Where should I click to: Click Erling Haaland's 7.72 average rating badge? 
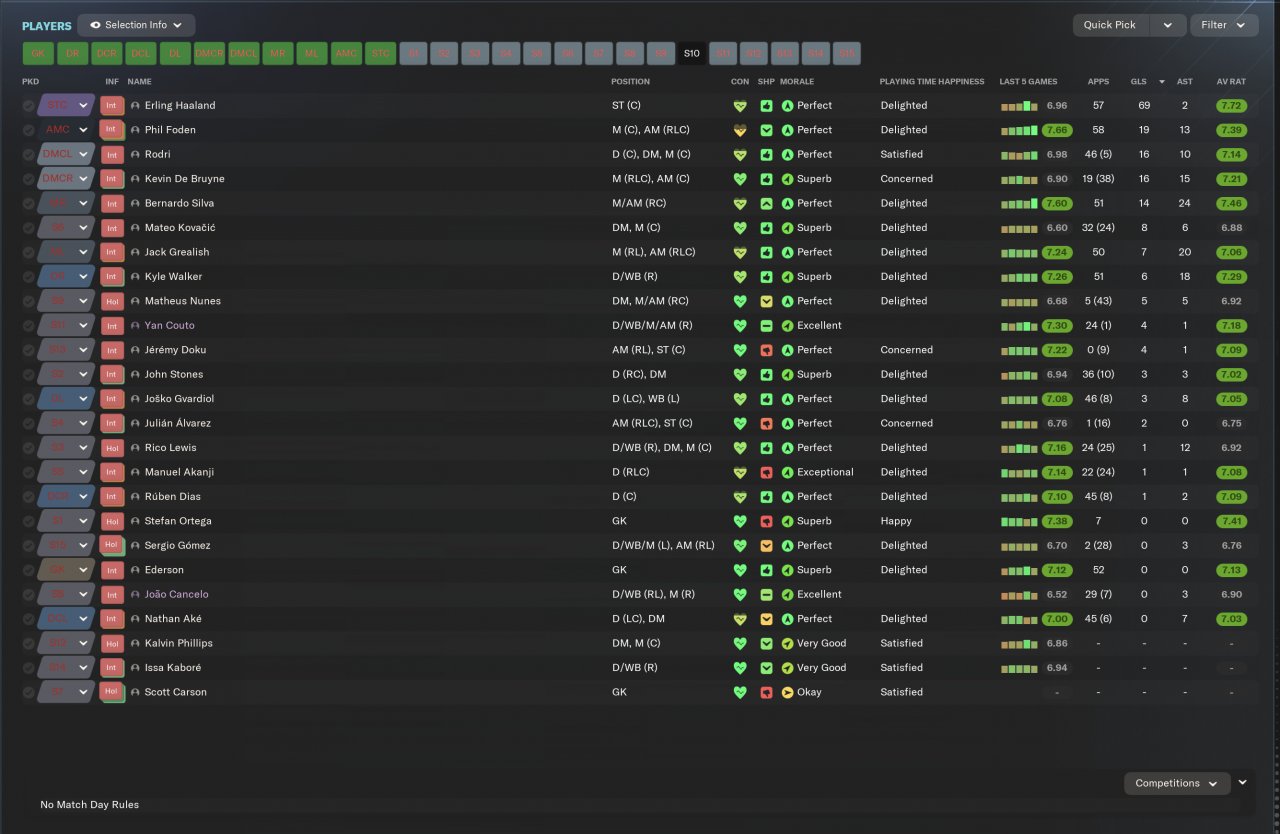(x=1231, y=105)
